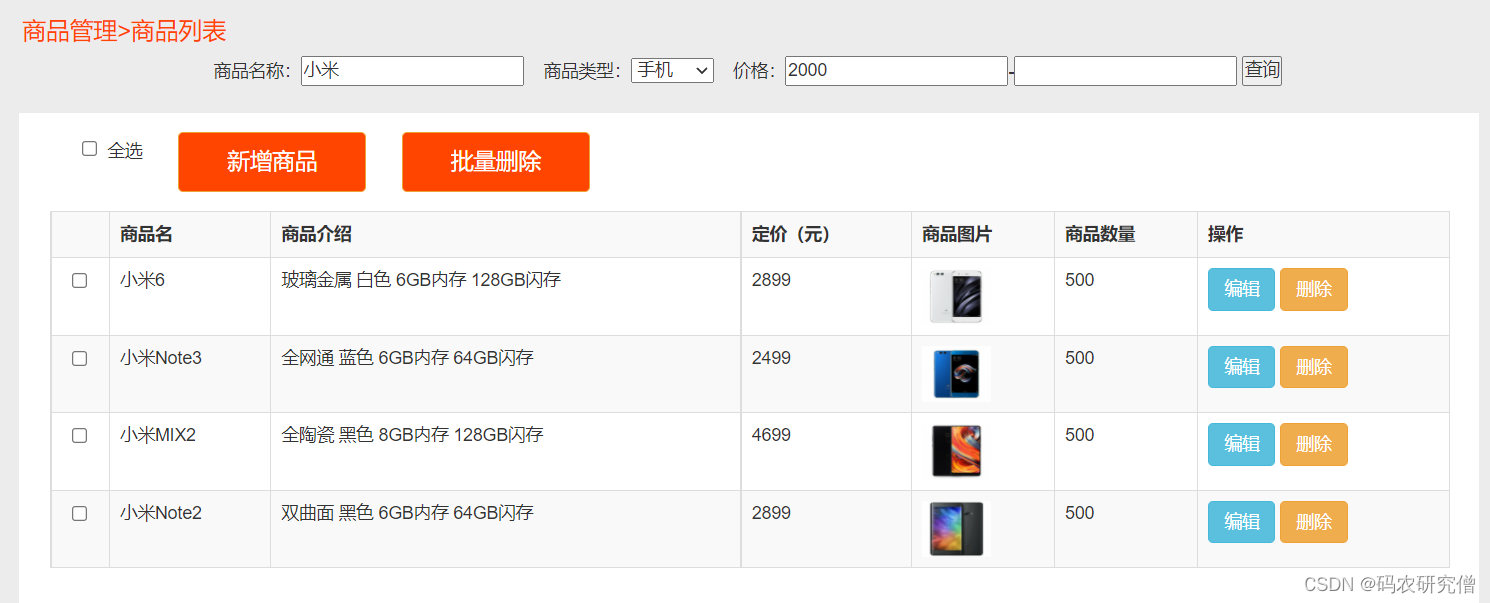This screenshot has height=603, width=1490.
Task: Click the 2899 price in 小米Note2 row
Action: (771, 513)
